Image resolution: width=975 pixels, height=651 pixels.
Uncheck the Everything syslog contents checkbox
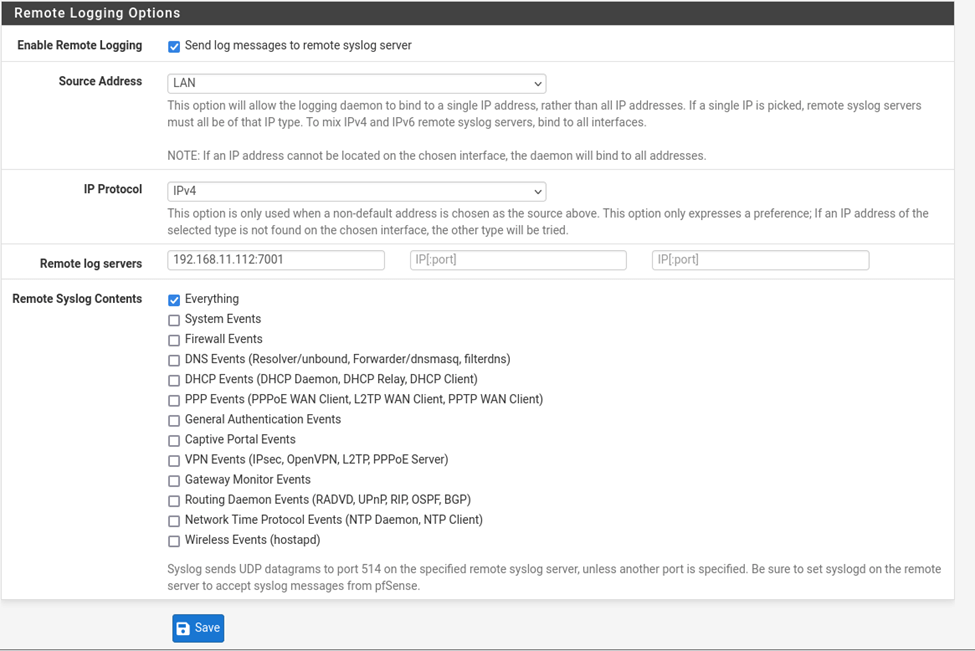pos(174,300)
